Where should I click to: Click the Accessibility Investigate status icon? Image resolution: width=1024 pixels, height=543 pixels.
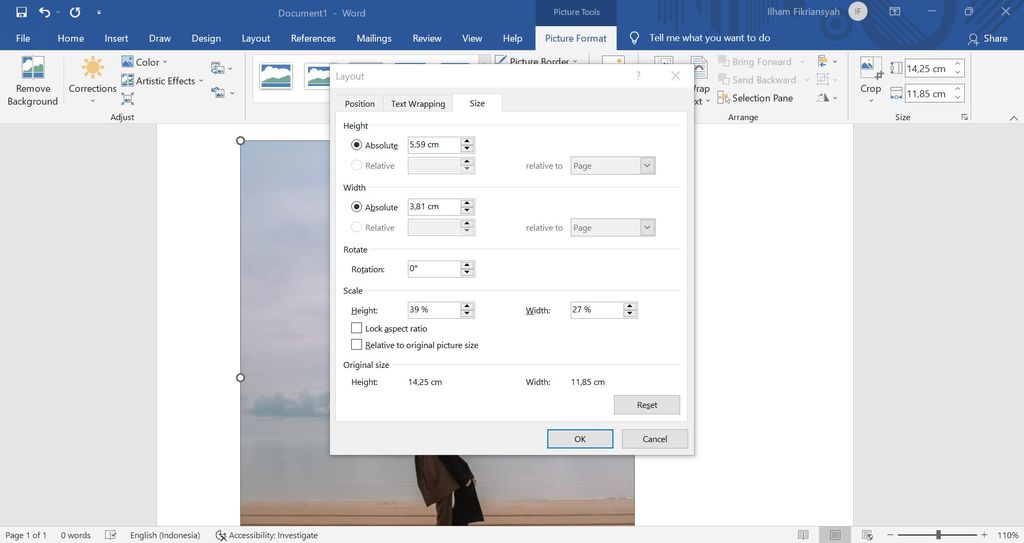221,535
